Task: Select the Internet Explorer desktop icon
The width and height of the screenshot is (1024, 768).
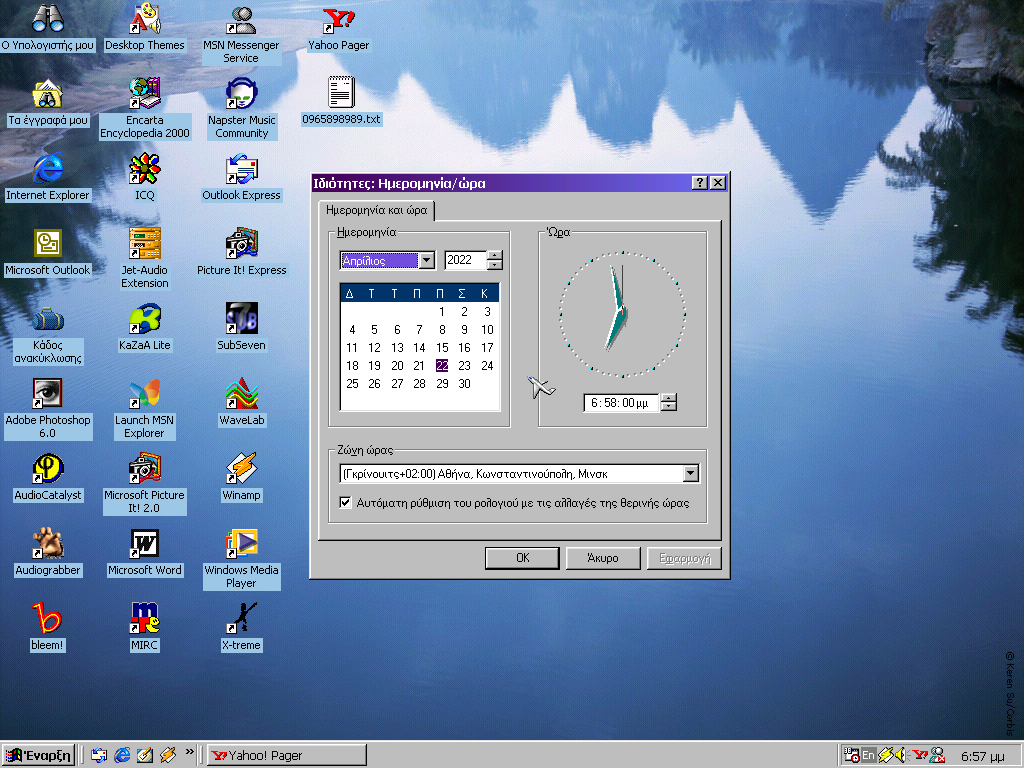Action: (x=48, y=168)
